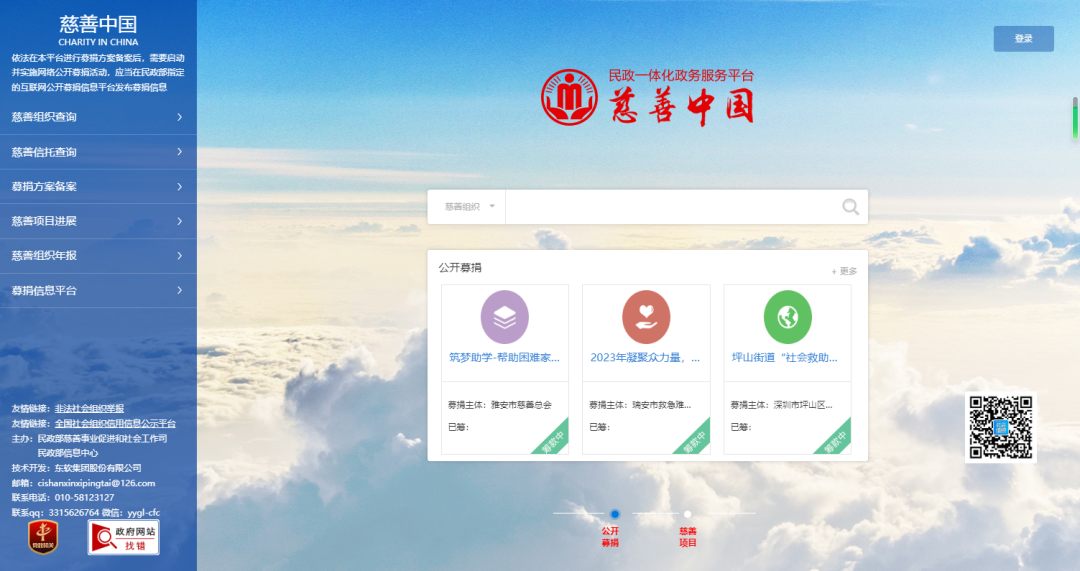Click the 慈善中国 red emblem logo

click(570, 97)
